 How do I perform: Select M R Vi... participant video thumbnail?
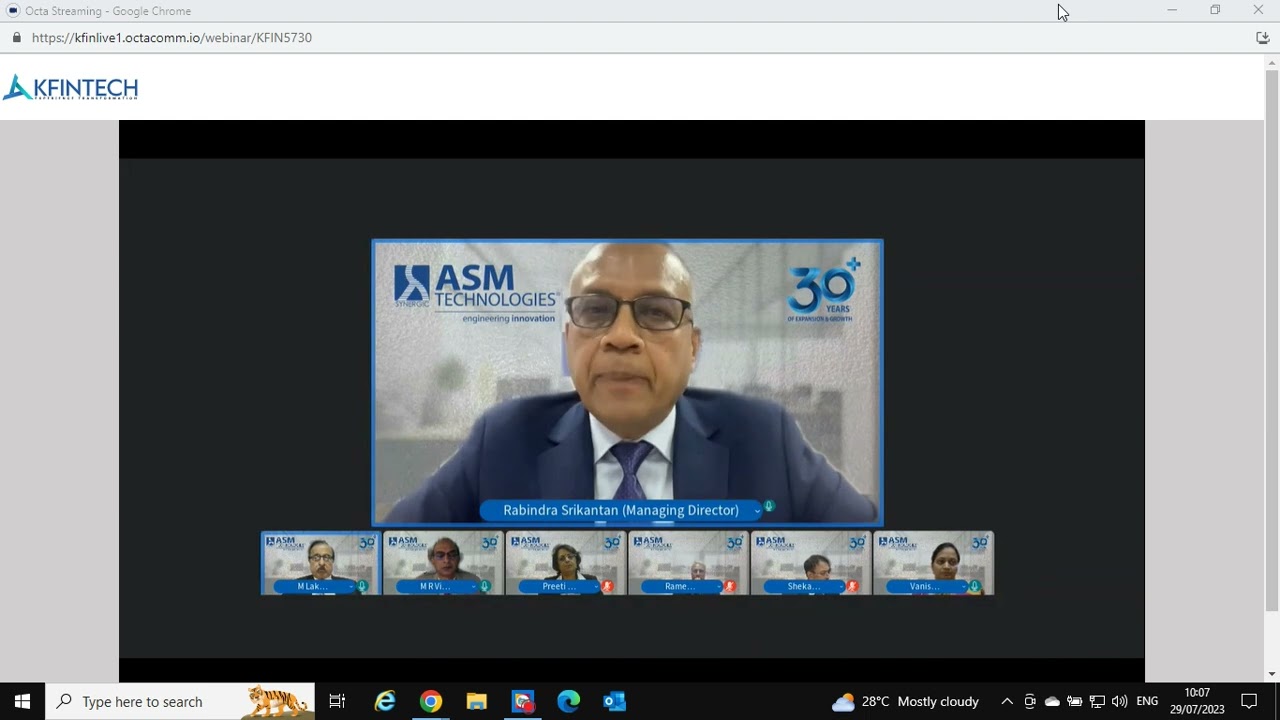point(443,563)
